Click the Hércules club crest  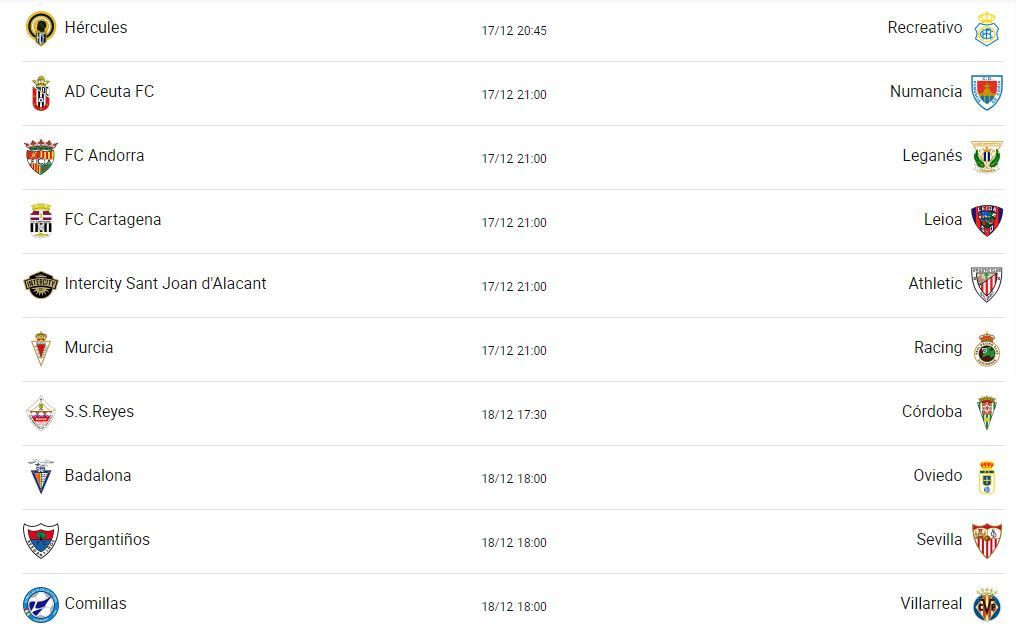pyautogui.click(x=40, y=29)
